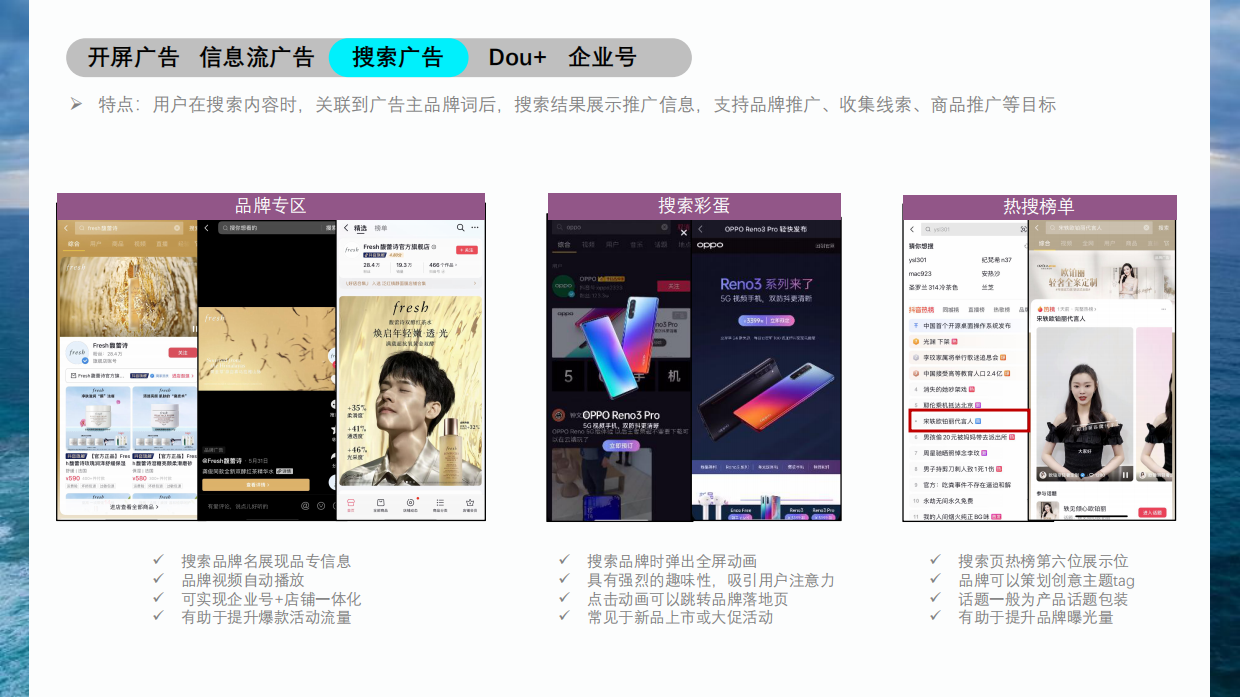Open 宋轶欧铂丽代言人 hot search entry
This screenshot has height=697, width=1240.
coord(950,421)
